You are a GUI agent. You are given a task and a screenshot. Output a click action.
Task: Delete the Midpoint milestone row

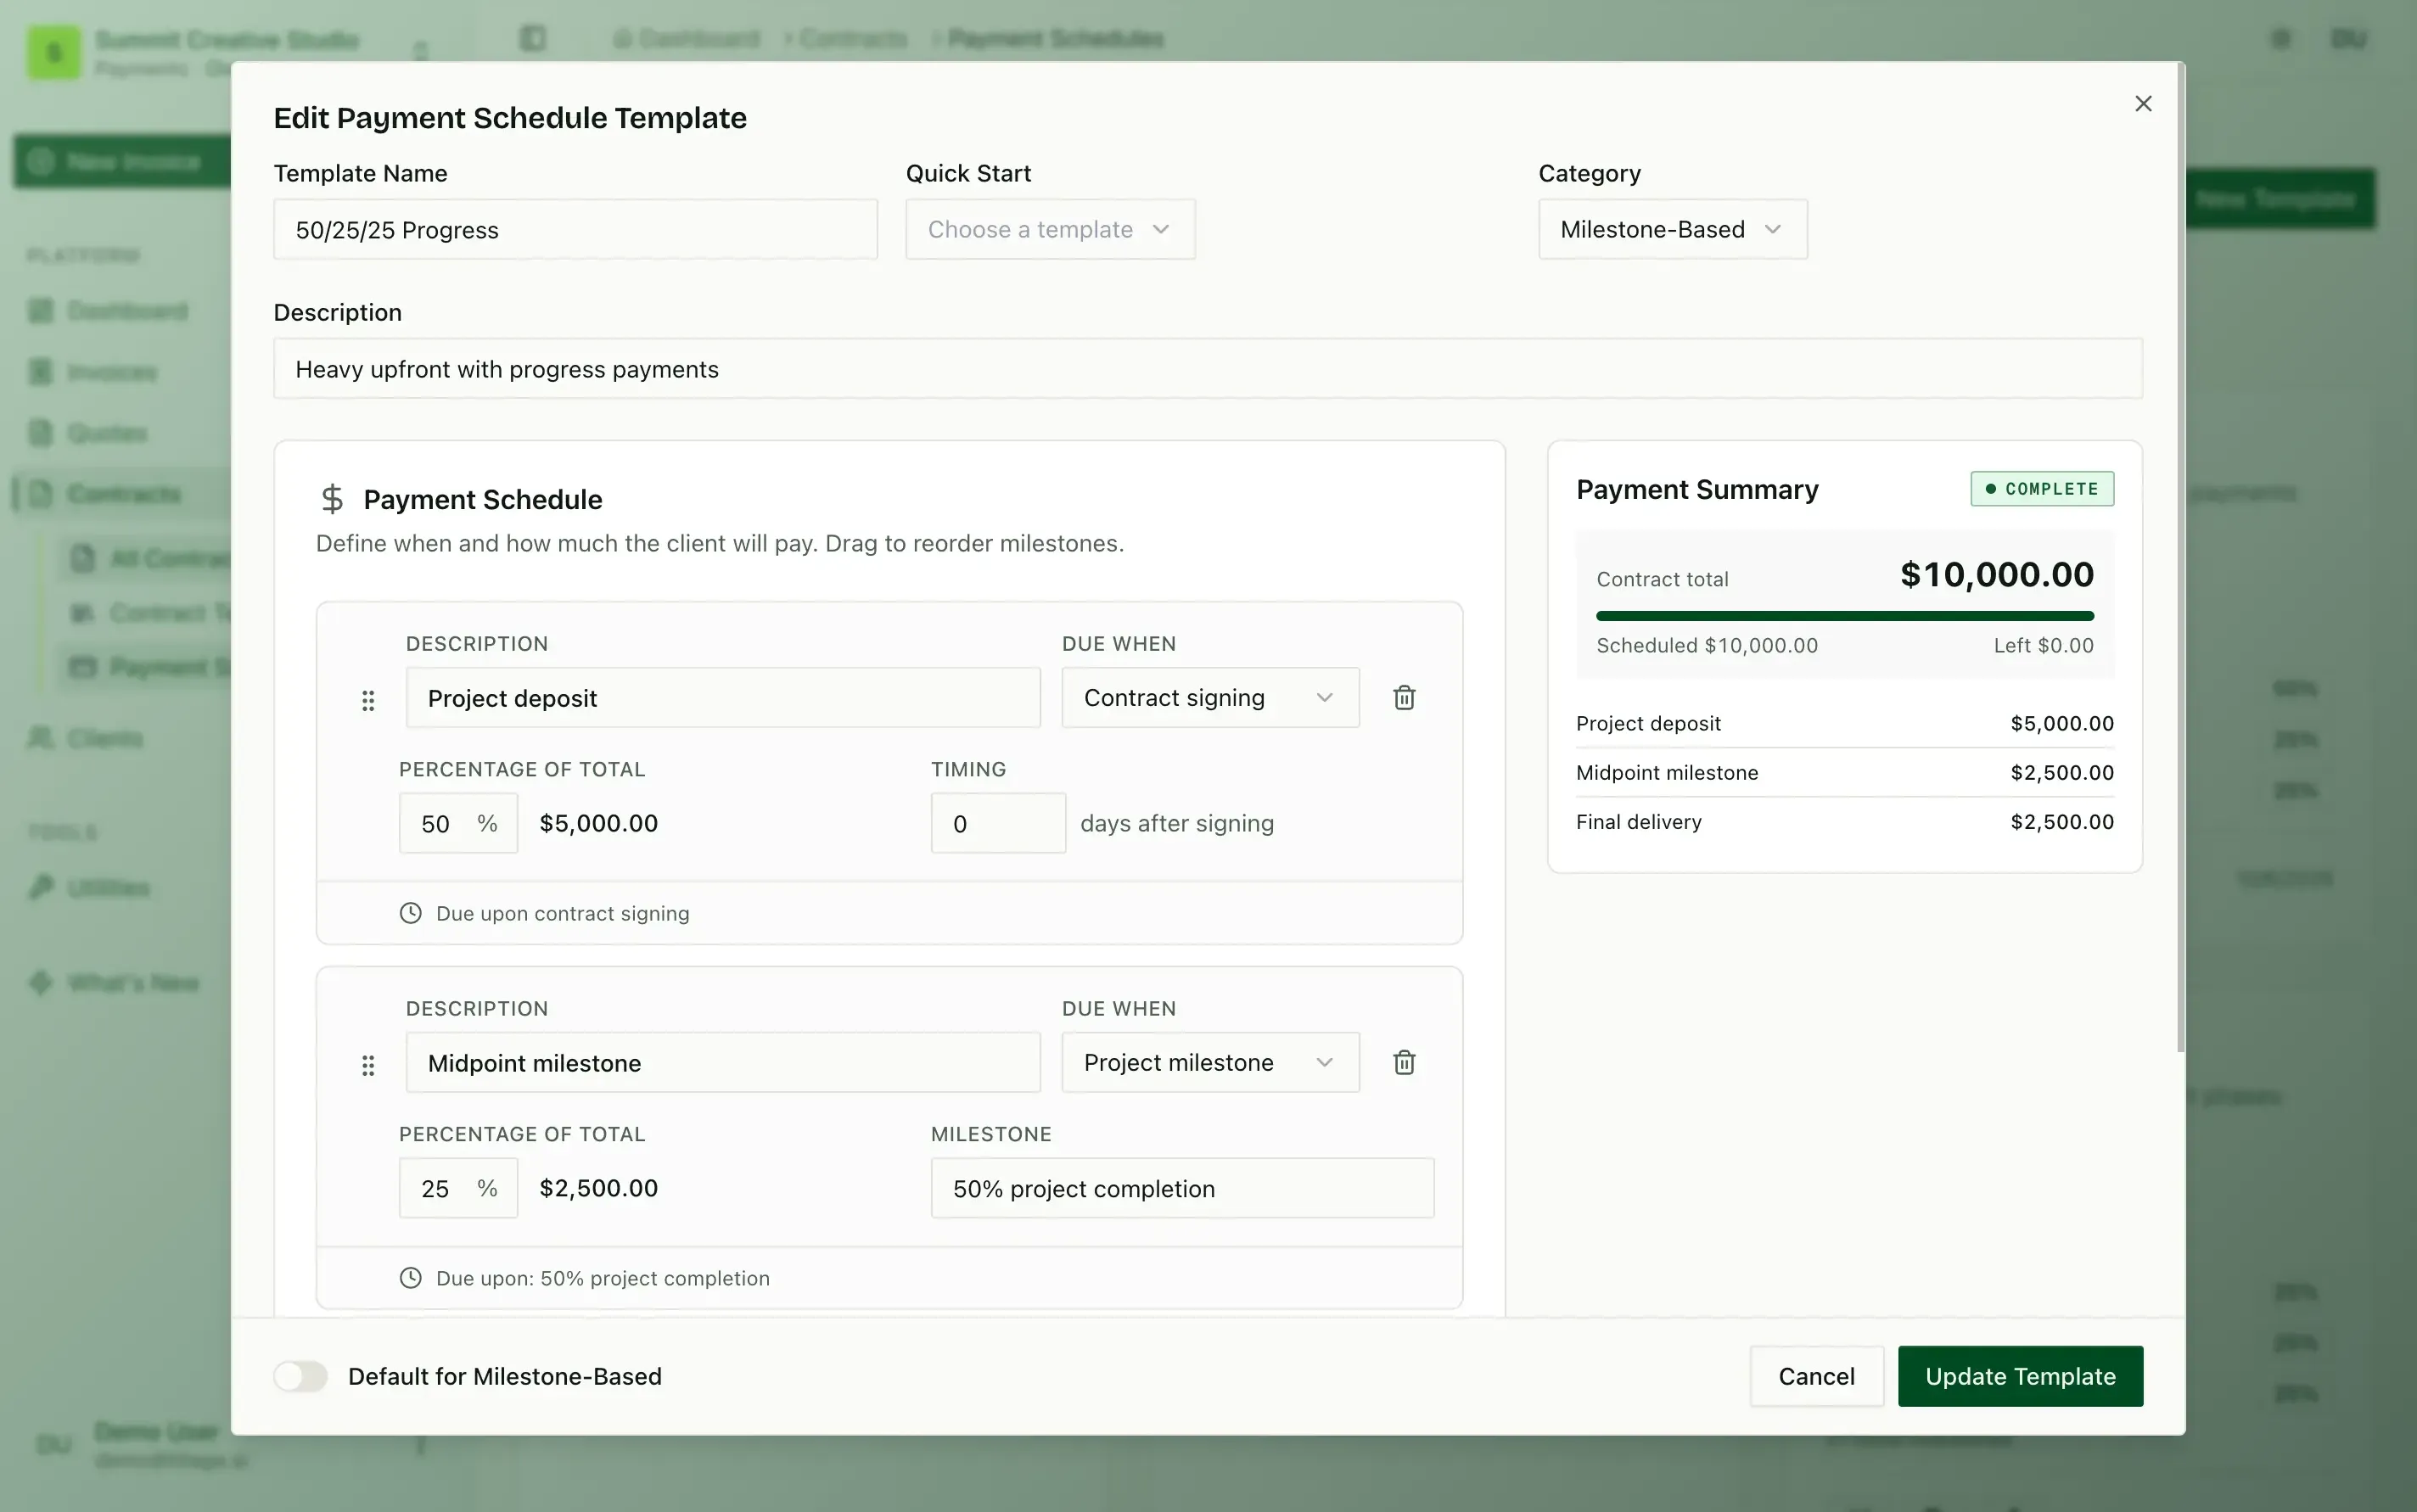point(1404,1062)
